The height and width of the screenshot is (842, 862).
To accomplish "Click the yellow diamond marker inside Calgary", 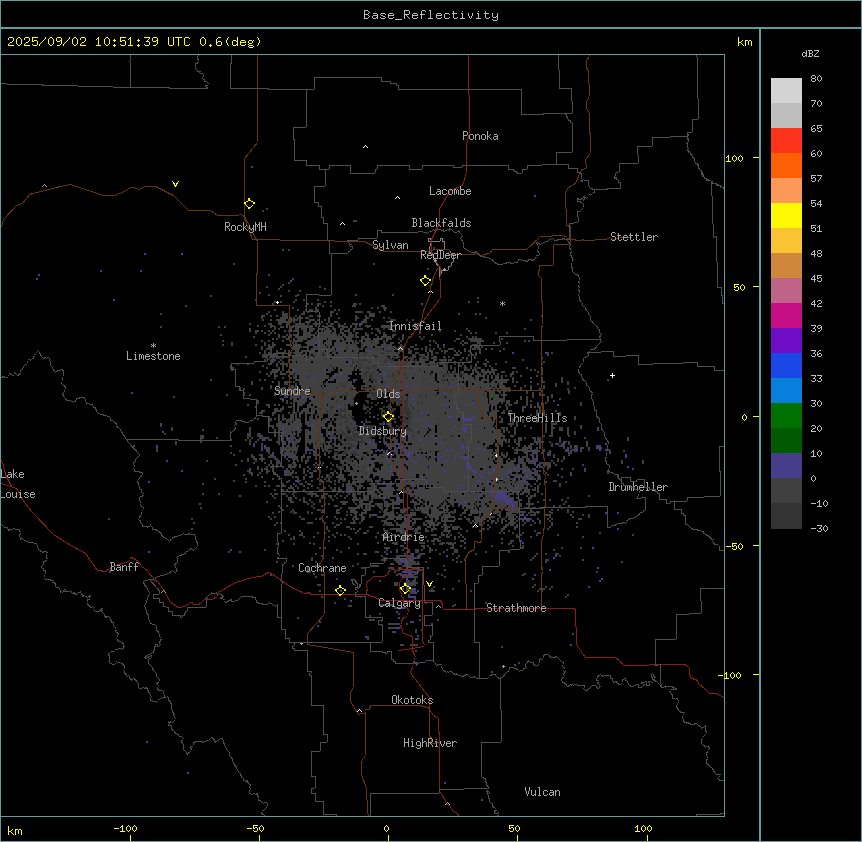I will click(x=405, y=589).
